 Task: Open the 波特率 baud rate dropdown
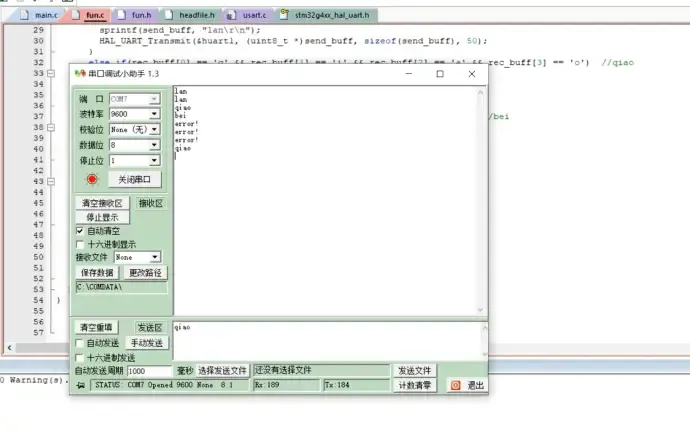point(154,115)
